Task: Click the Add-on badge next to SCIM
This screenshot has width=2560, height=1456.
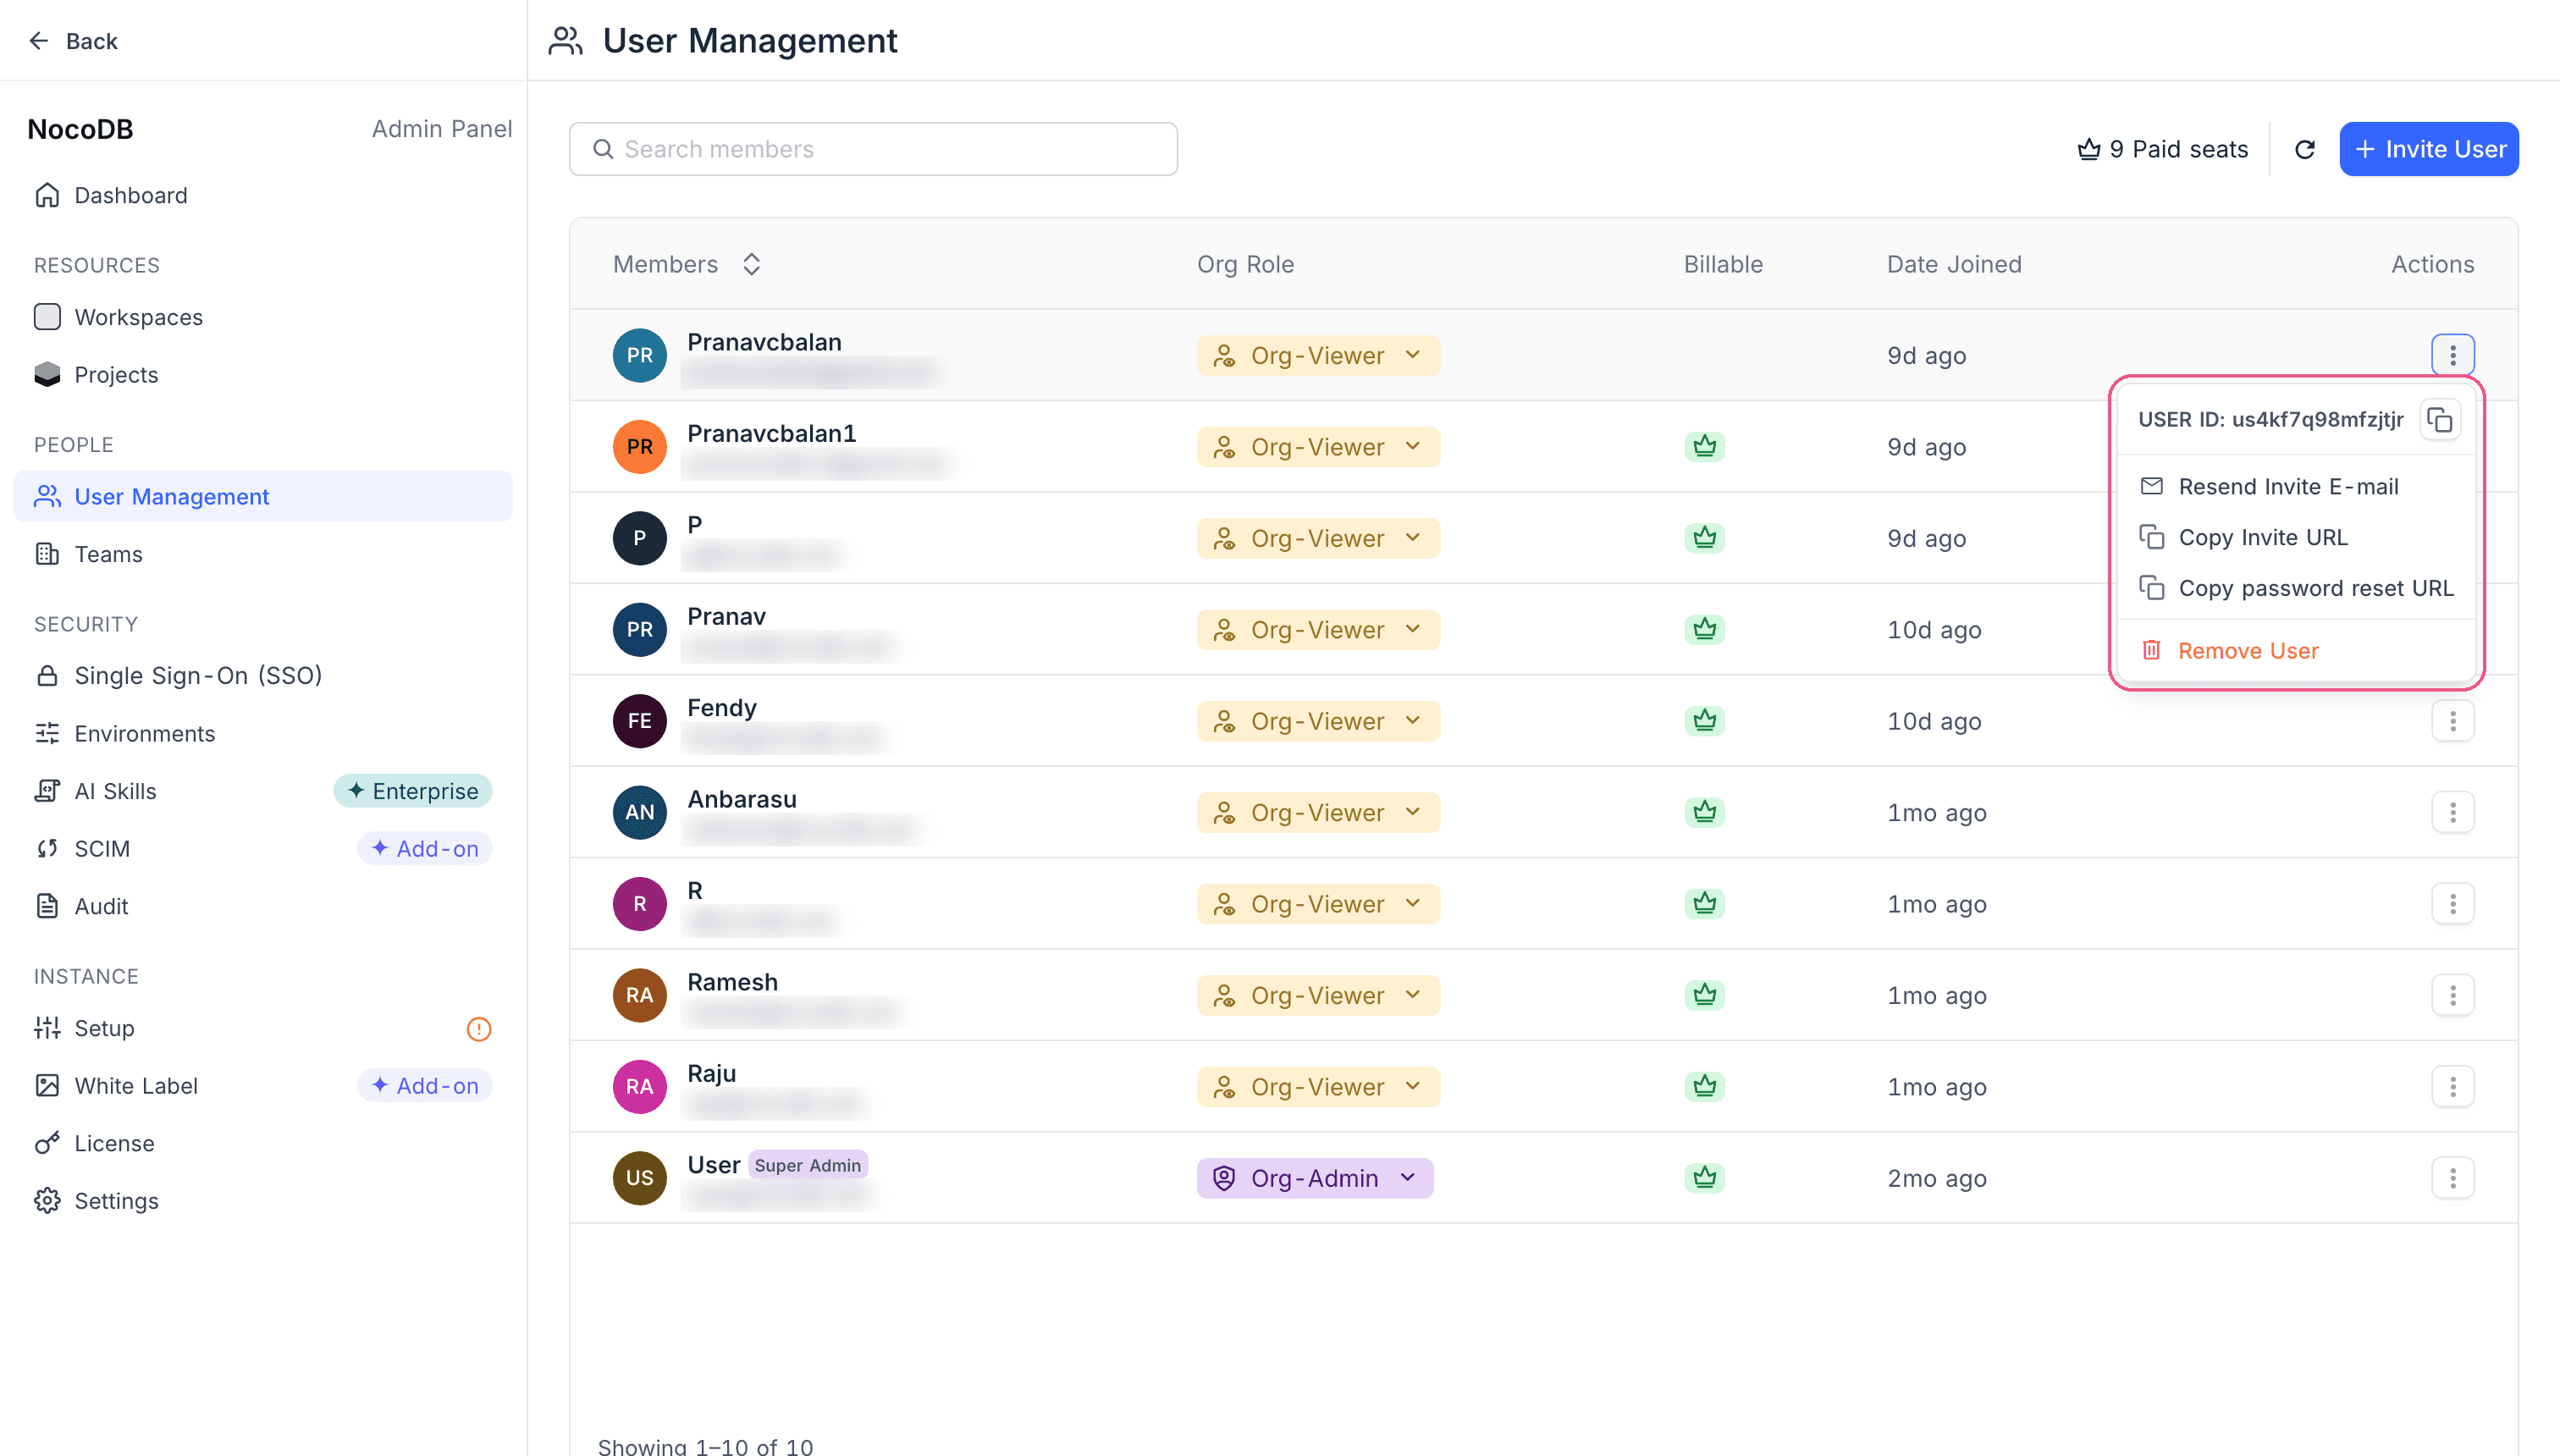Action: tap(425, 848)
